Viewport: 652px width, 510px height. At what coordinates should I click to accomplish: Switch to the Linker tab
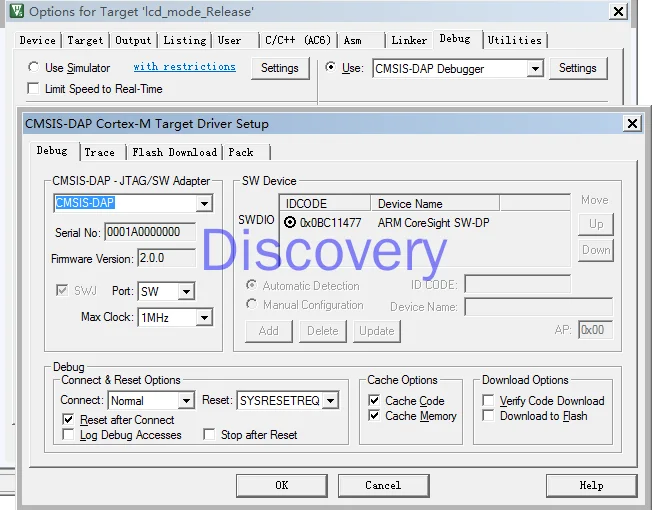pyautogui.click(x=409, y=40)
